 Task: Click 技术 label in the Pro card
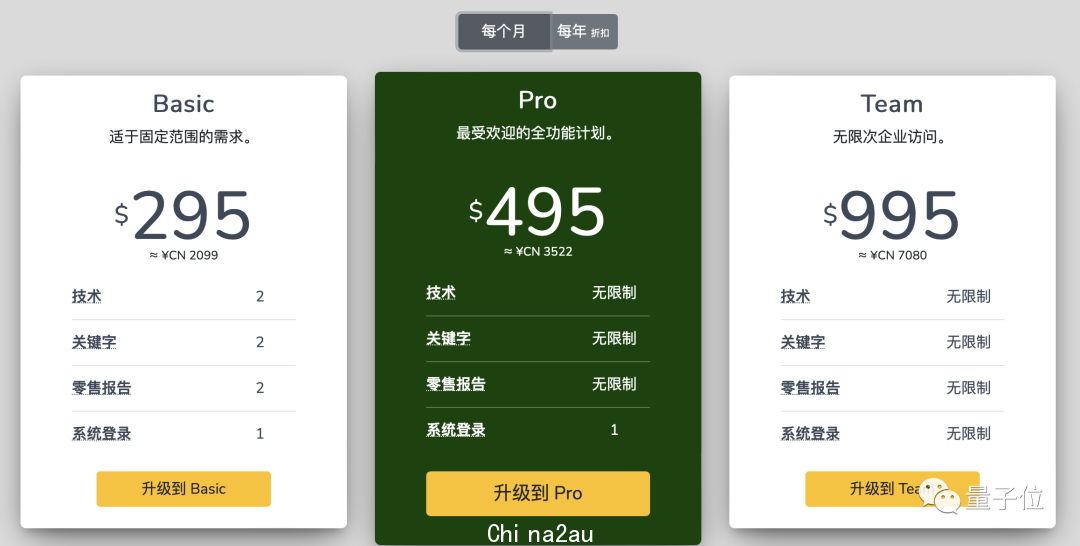pyautogui.click(x=441, y=293)
